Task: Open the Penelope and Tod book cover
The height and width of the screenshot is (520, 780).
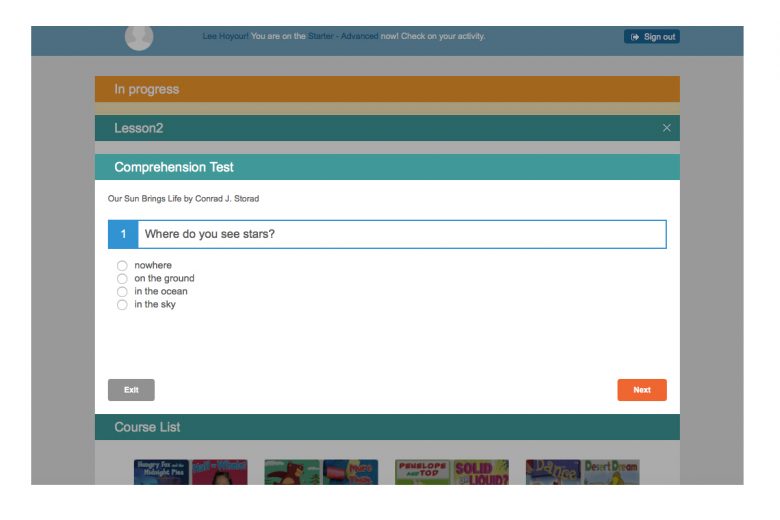Action: tap(423, 472)
